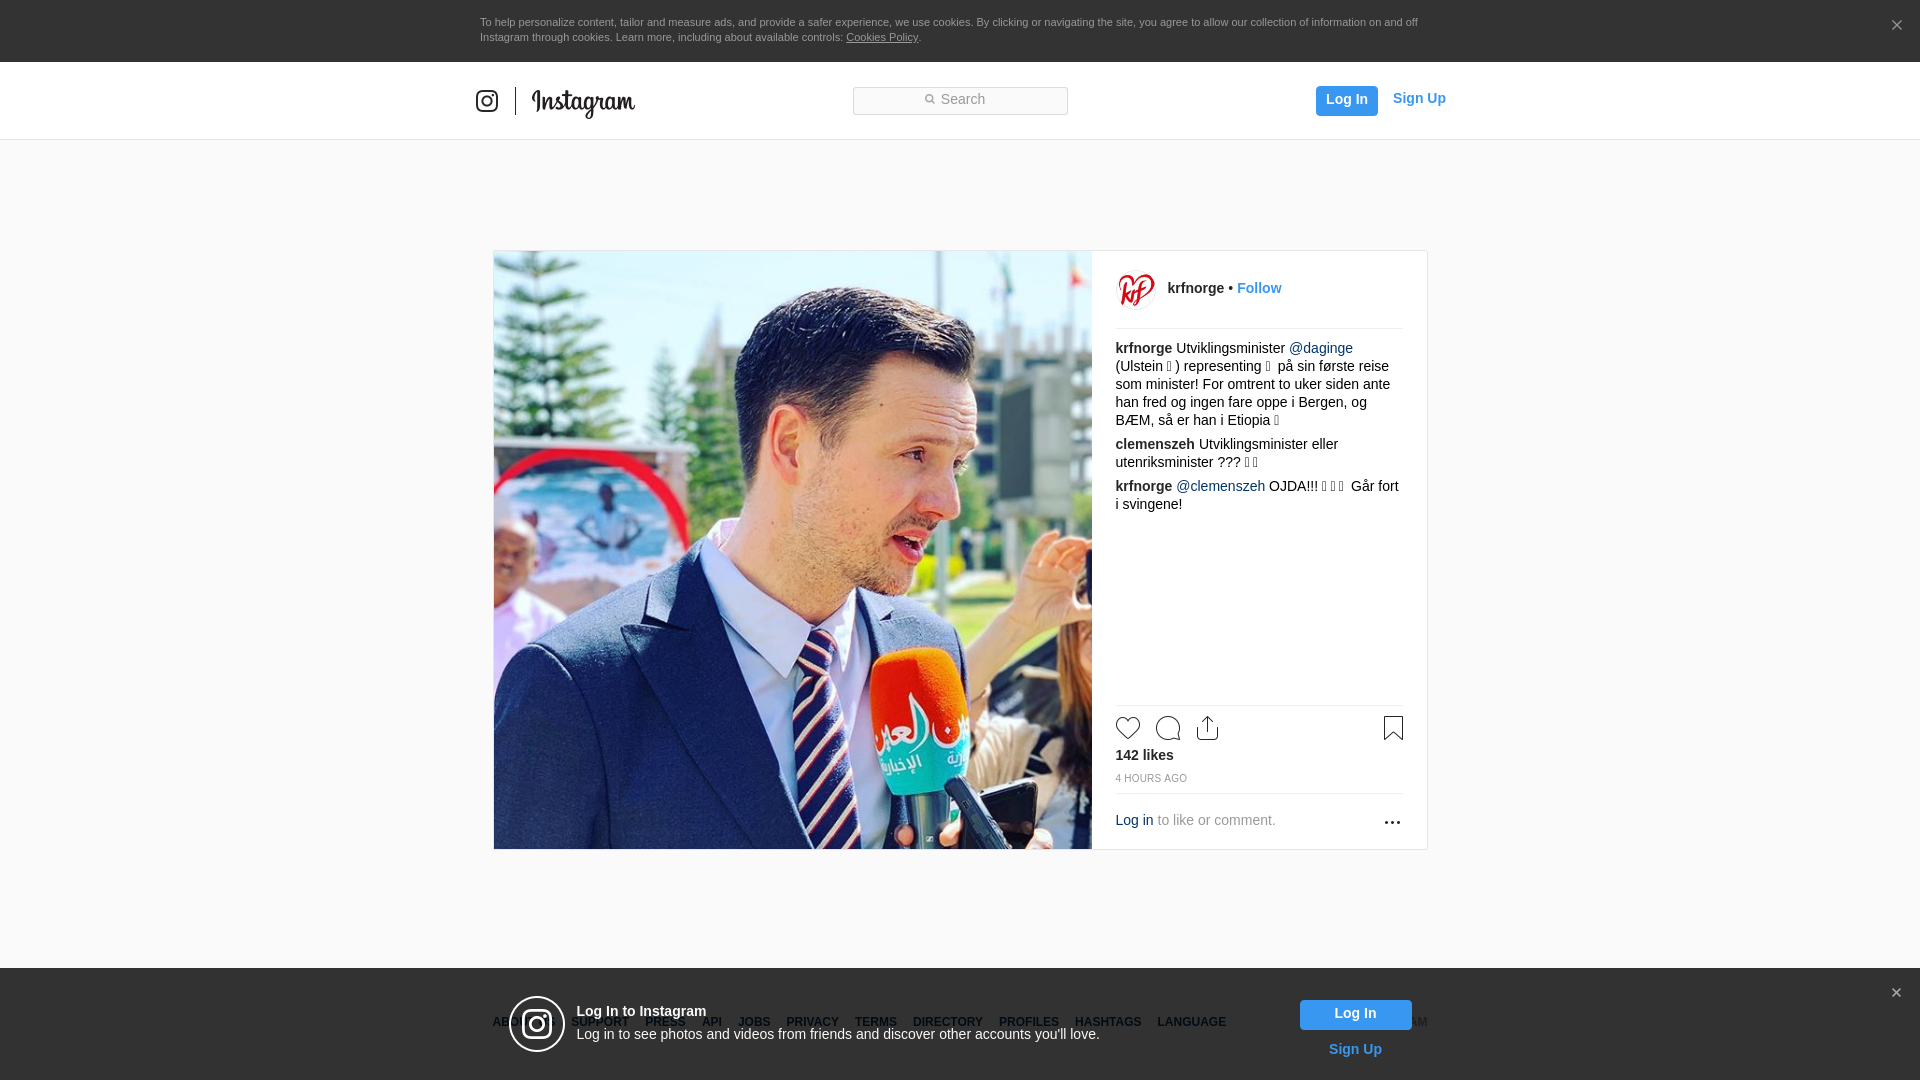Open the PRIVACY footer link

(812, 1022)
